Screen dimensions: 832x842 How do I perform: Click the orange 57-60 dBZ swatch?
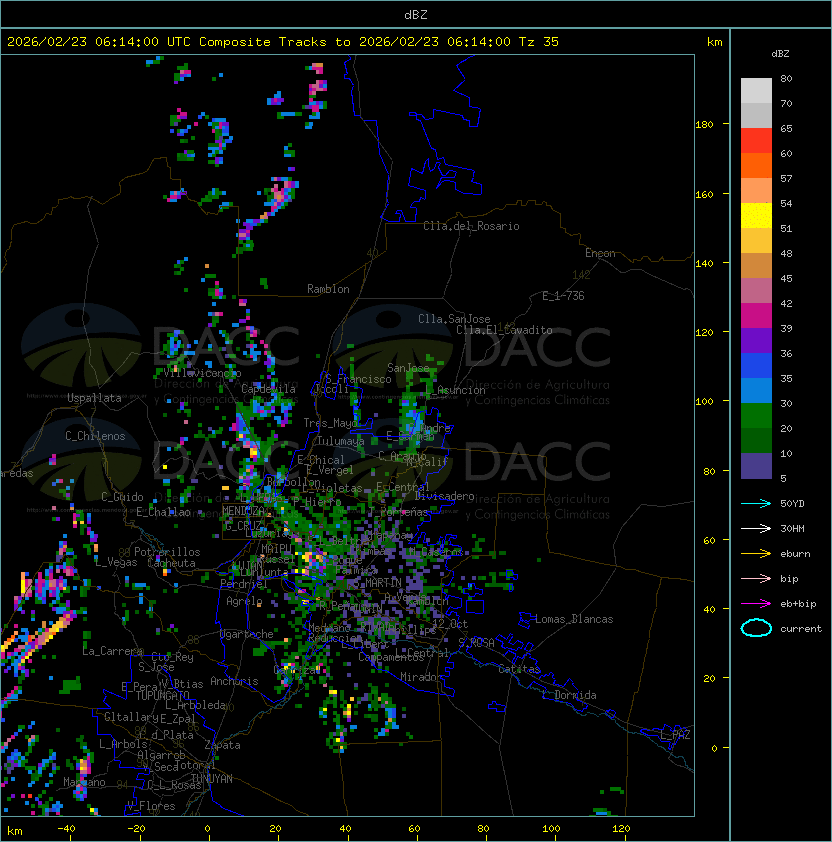[x=756, y=165]
